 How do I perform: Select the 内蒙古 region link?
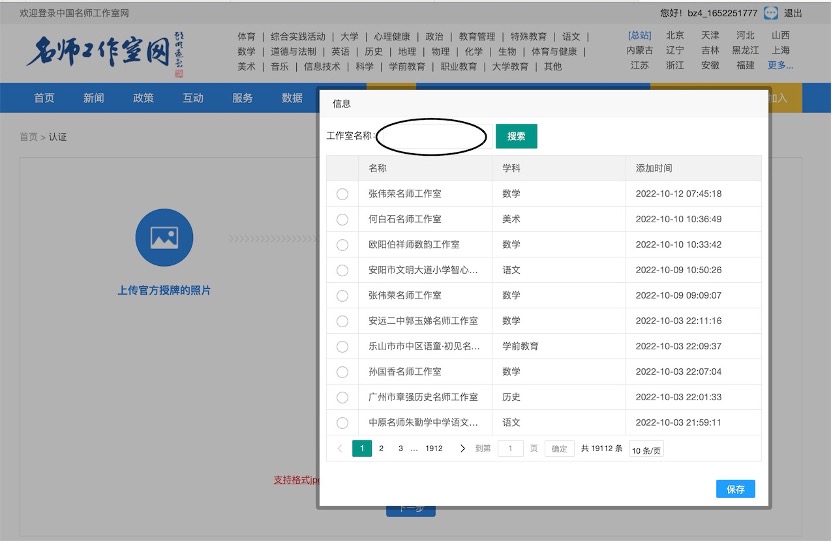pyautogui.click(x=640, y=50)
